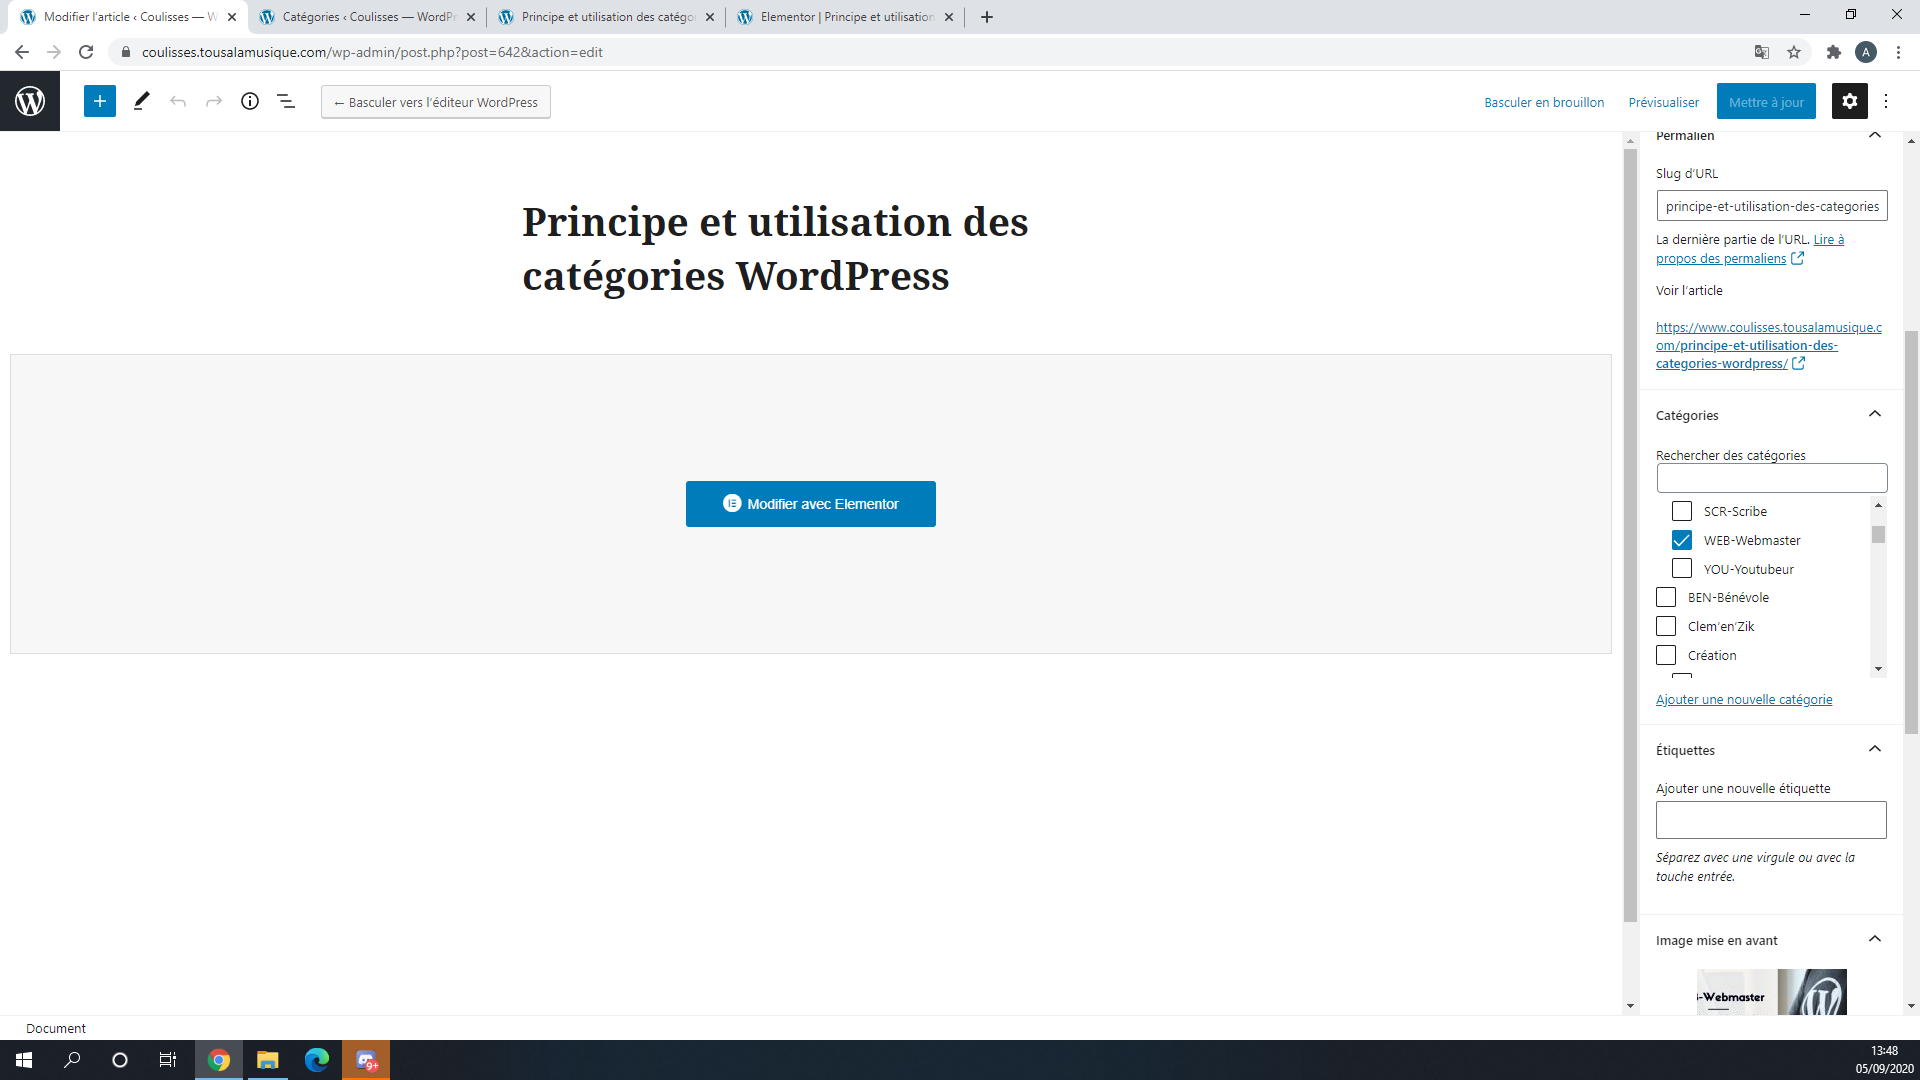Collapse the Étiquettes panel

pos(1875,749)
